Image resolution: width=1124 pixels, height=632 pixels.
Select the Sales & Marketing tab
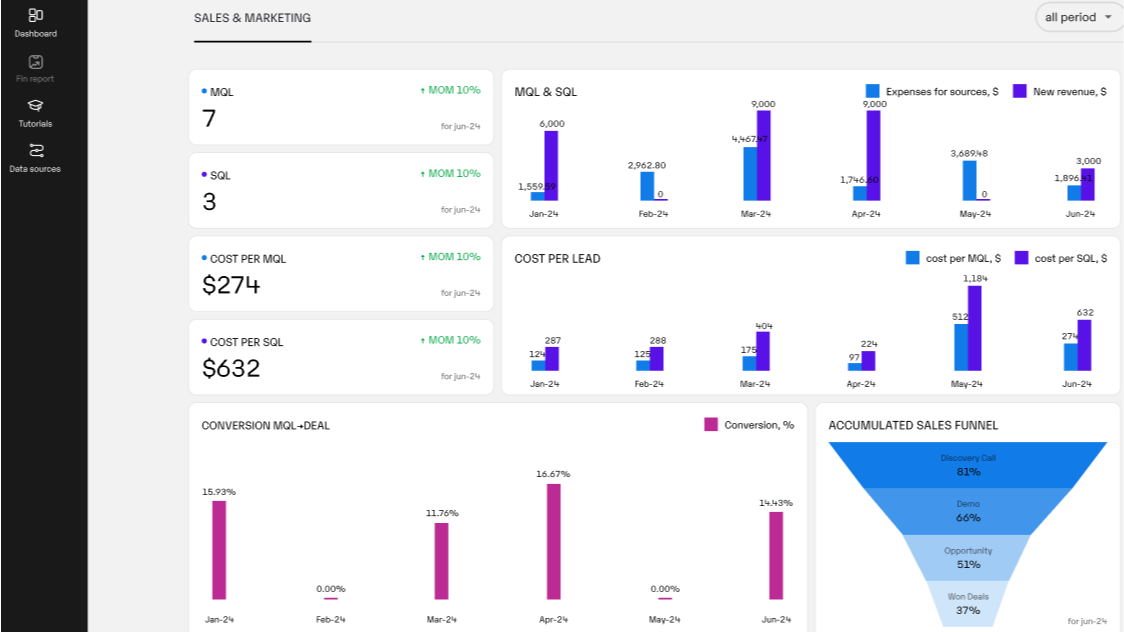coord(252,18)
